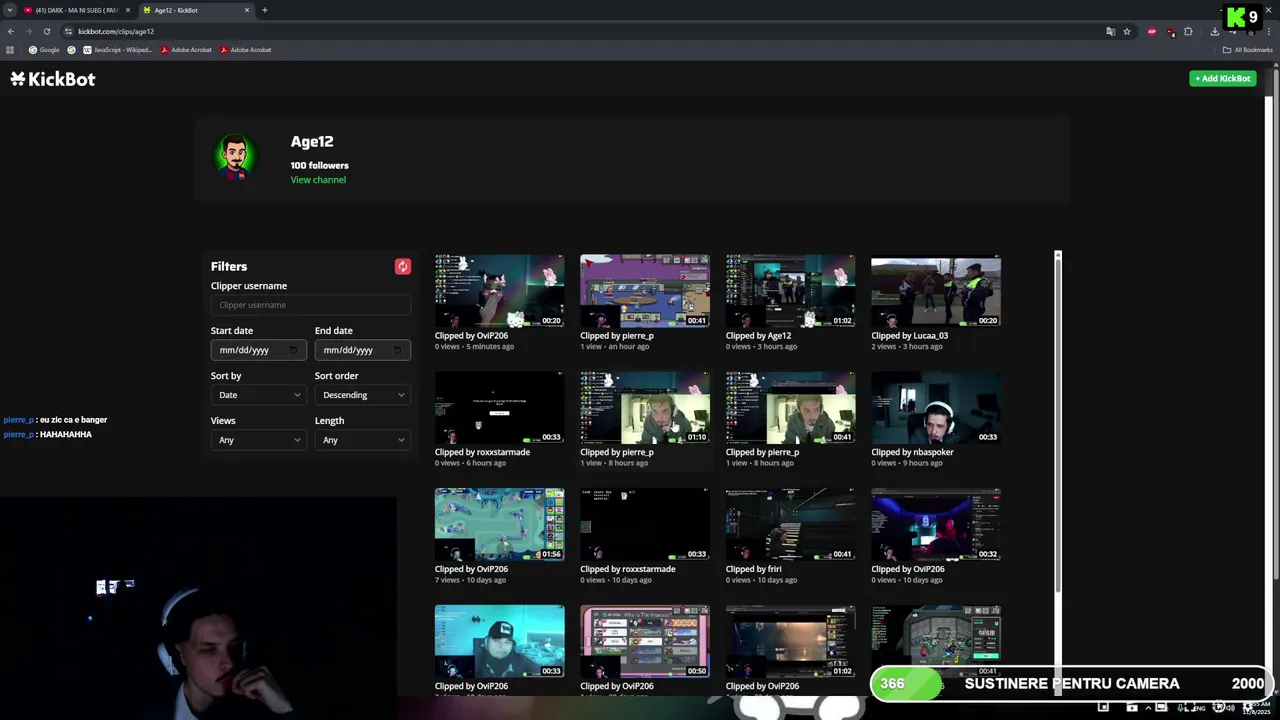
Task: Open the Sort by Date dropdown
Action: click(x=258, y=395)
